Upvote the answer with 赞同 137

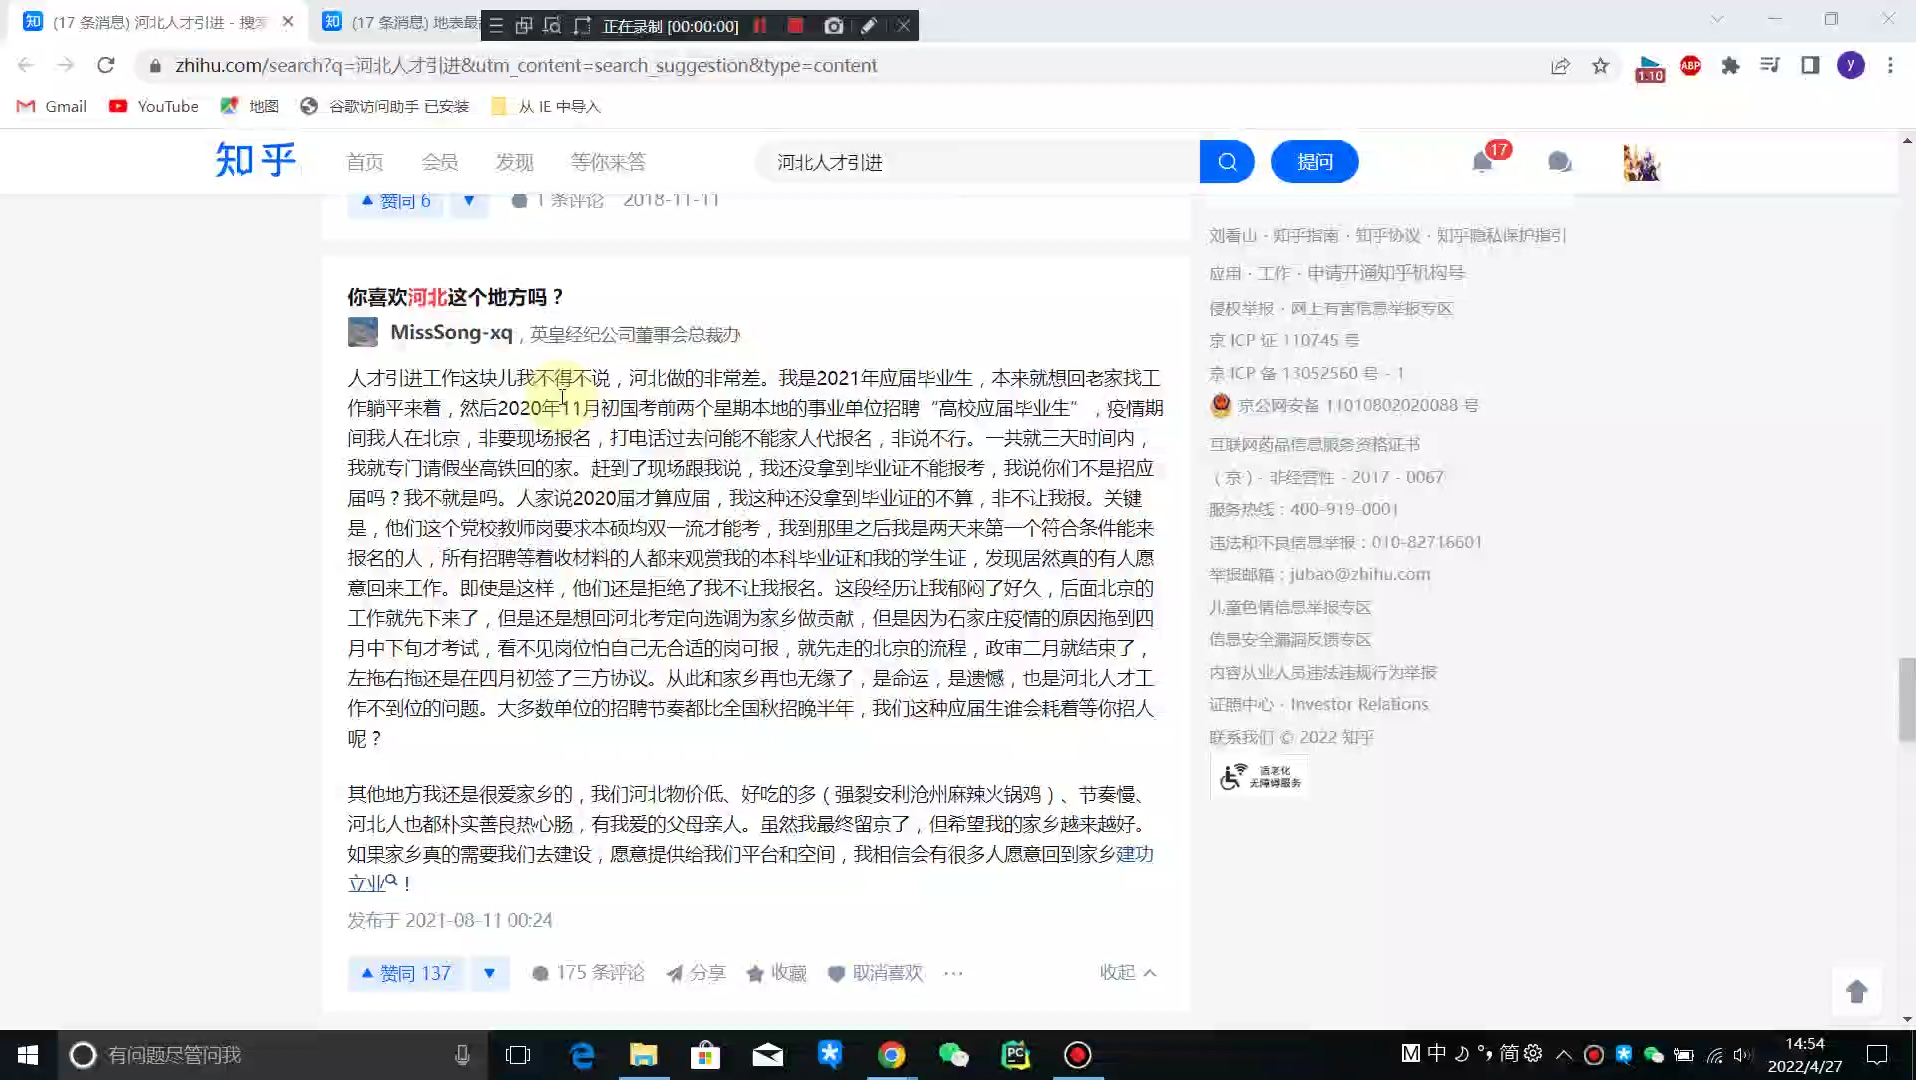tap(406, 973)
